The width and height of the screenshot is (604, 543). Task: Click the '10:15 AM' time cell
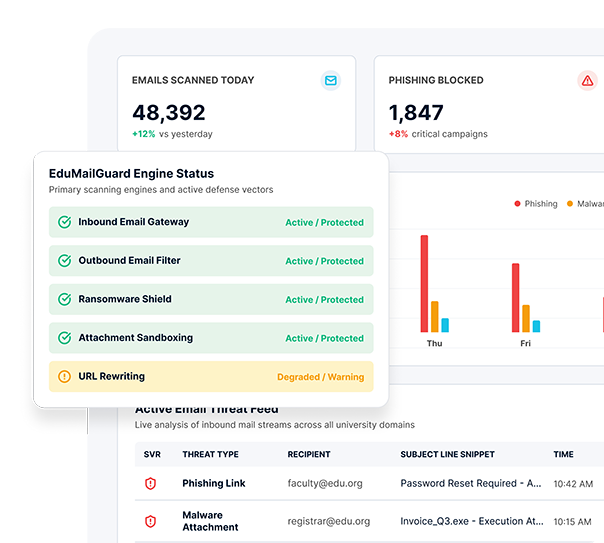coord(572,522)
